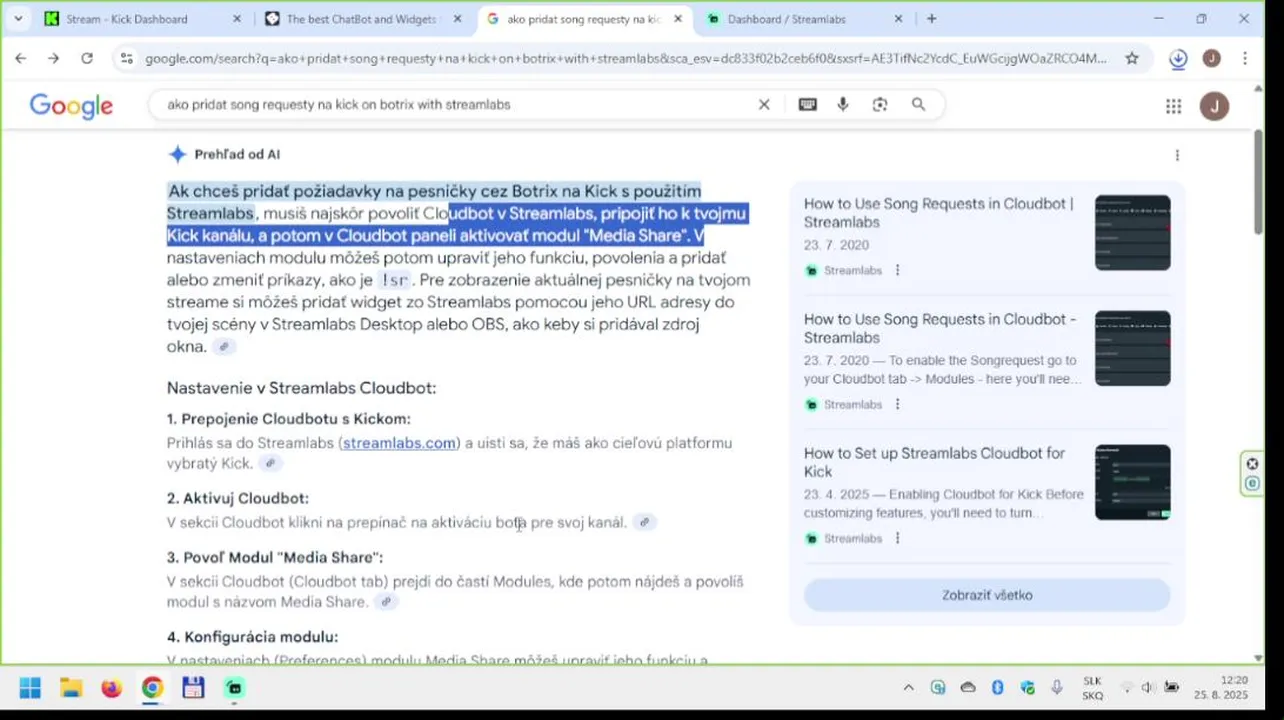Open File Explorer from taskbar
Viewport: 1284px width, 720px height.
(70, 688)
